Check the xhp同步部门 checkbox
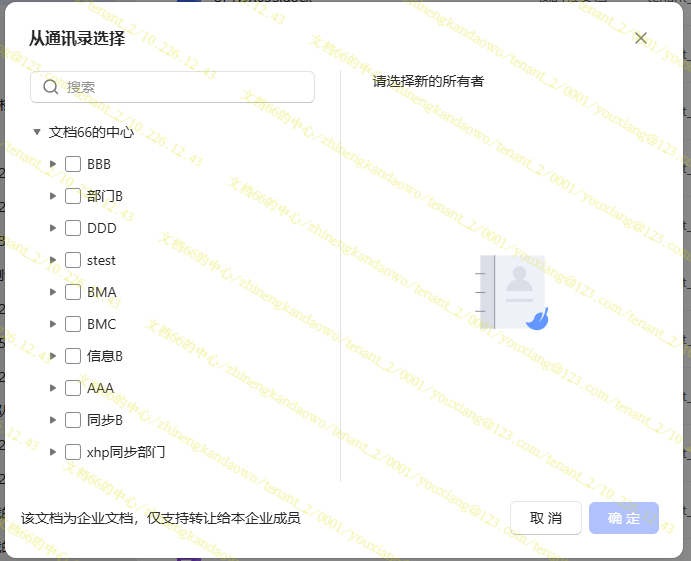 point(73,452)
